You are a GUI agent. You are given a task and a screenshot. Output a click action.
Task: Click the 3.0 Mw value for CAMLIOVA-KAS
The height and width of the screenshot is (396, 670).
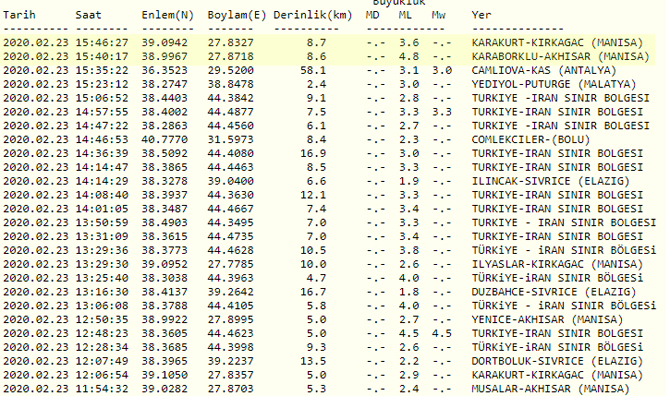click(442, 70)
